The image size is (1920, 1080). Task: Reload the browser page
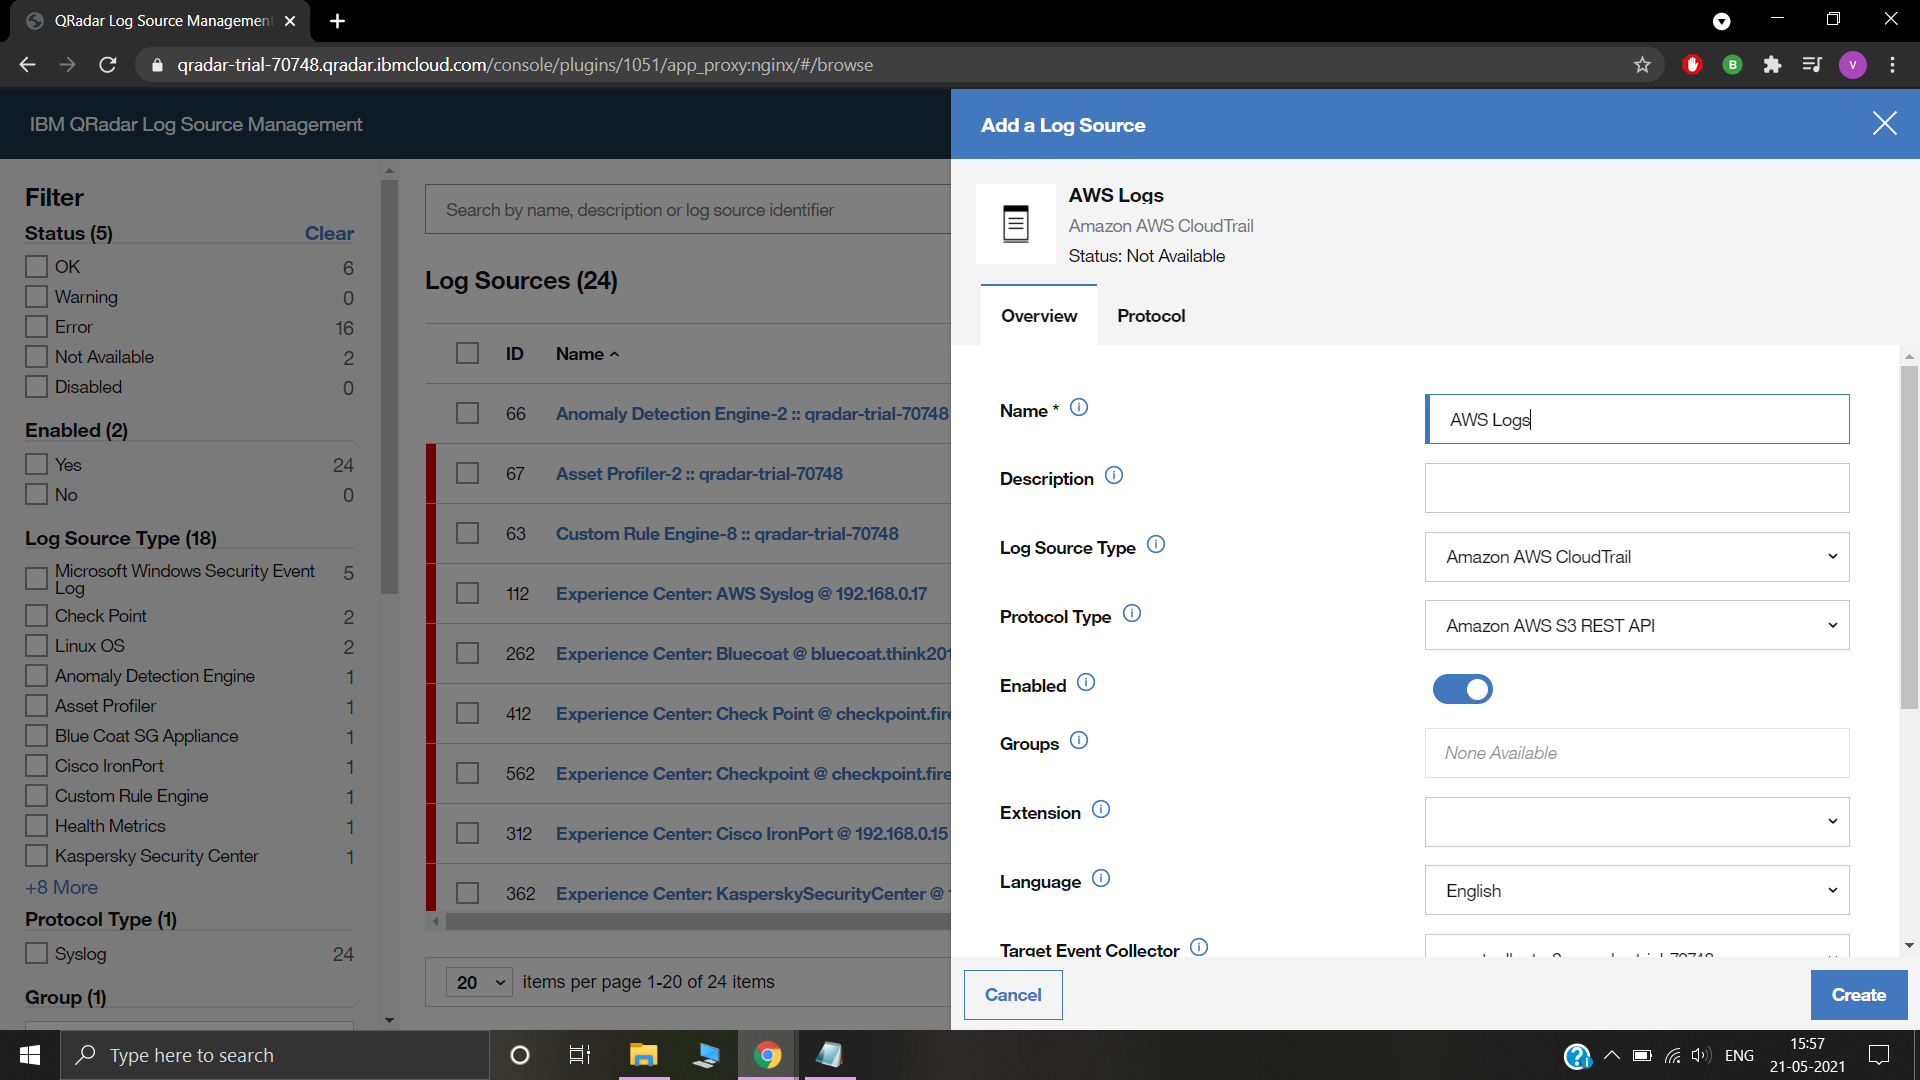pyautogui.click(x=108, y=65)
